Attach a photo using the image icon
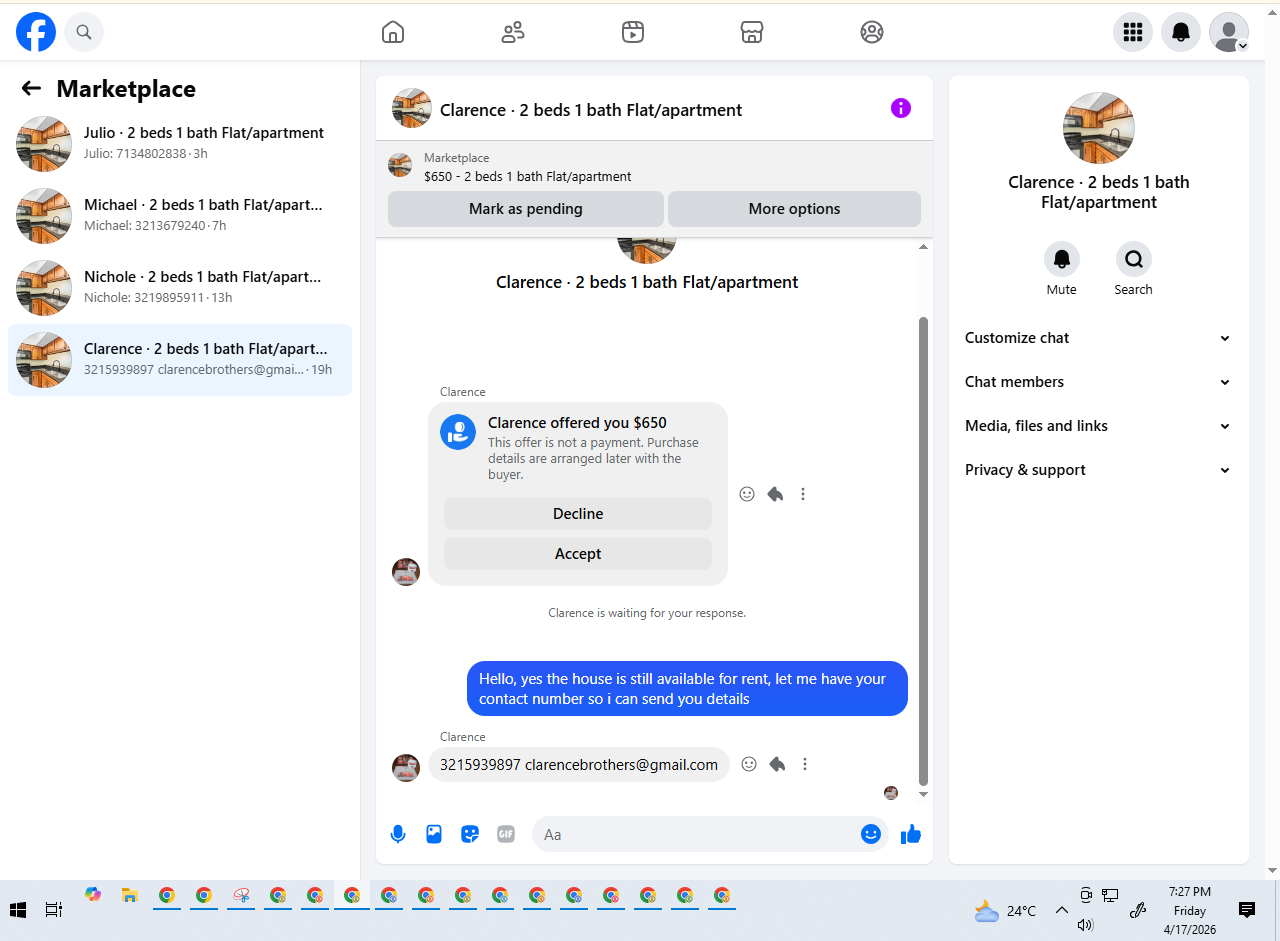 point(434,834)
